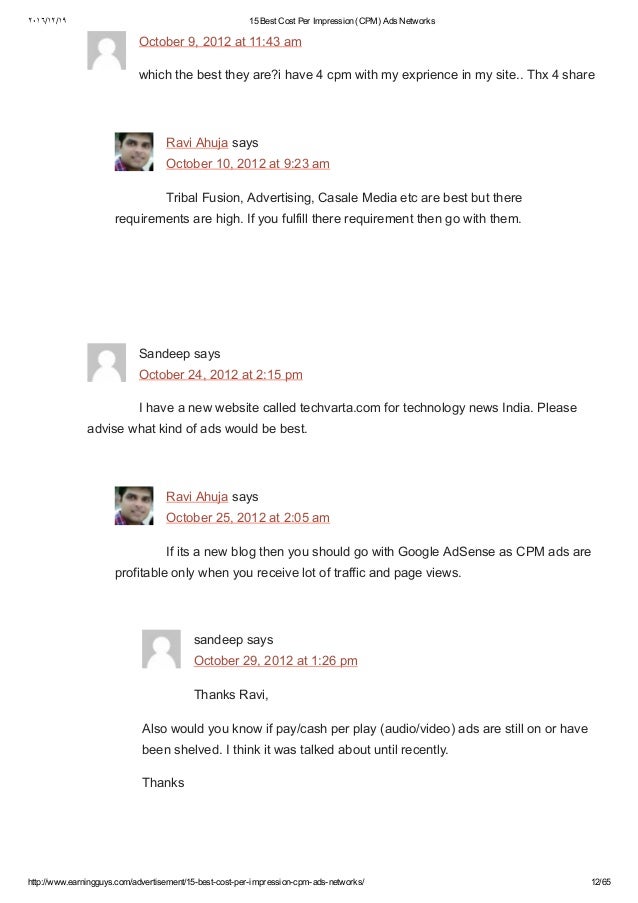Open Ravi Ahuja's profile link above October 10 reply
The width and height of the screenshot is (638, 903).
197,143
